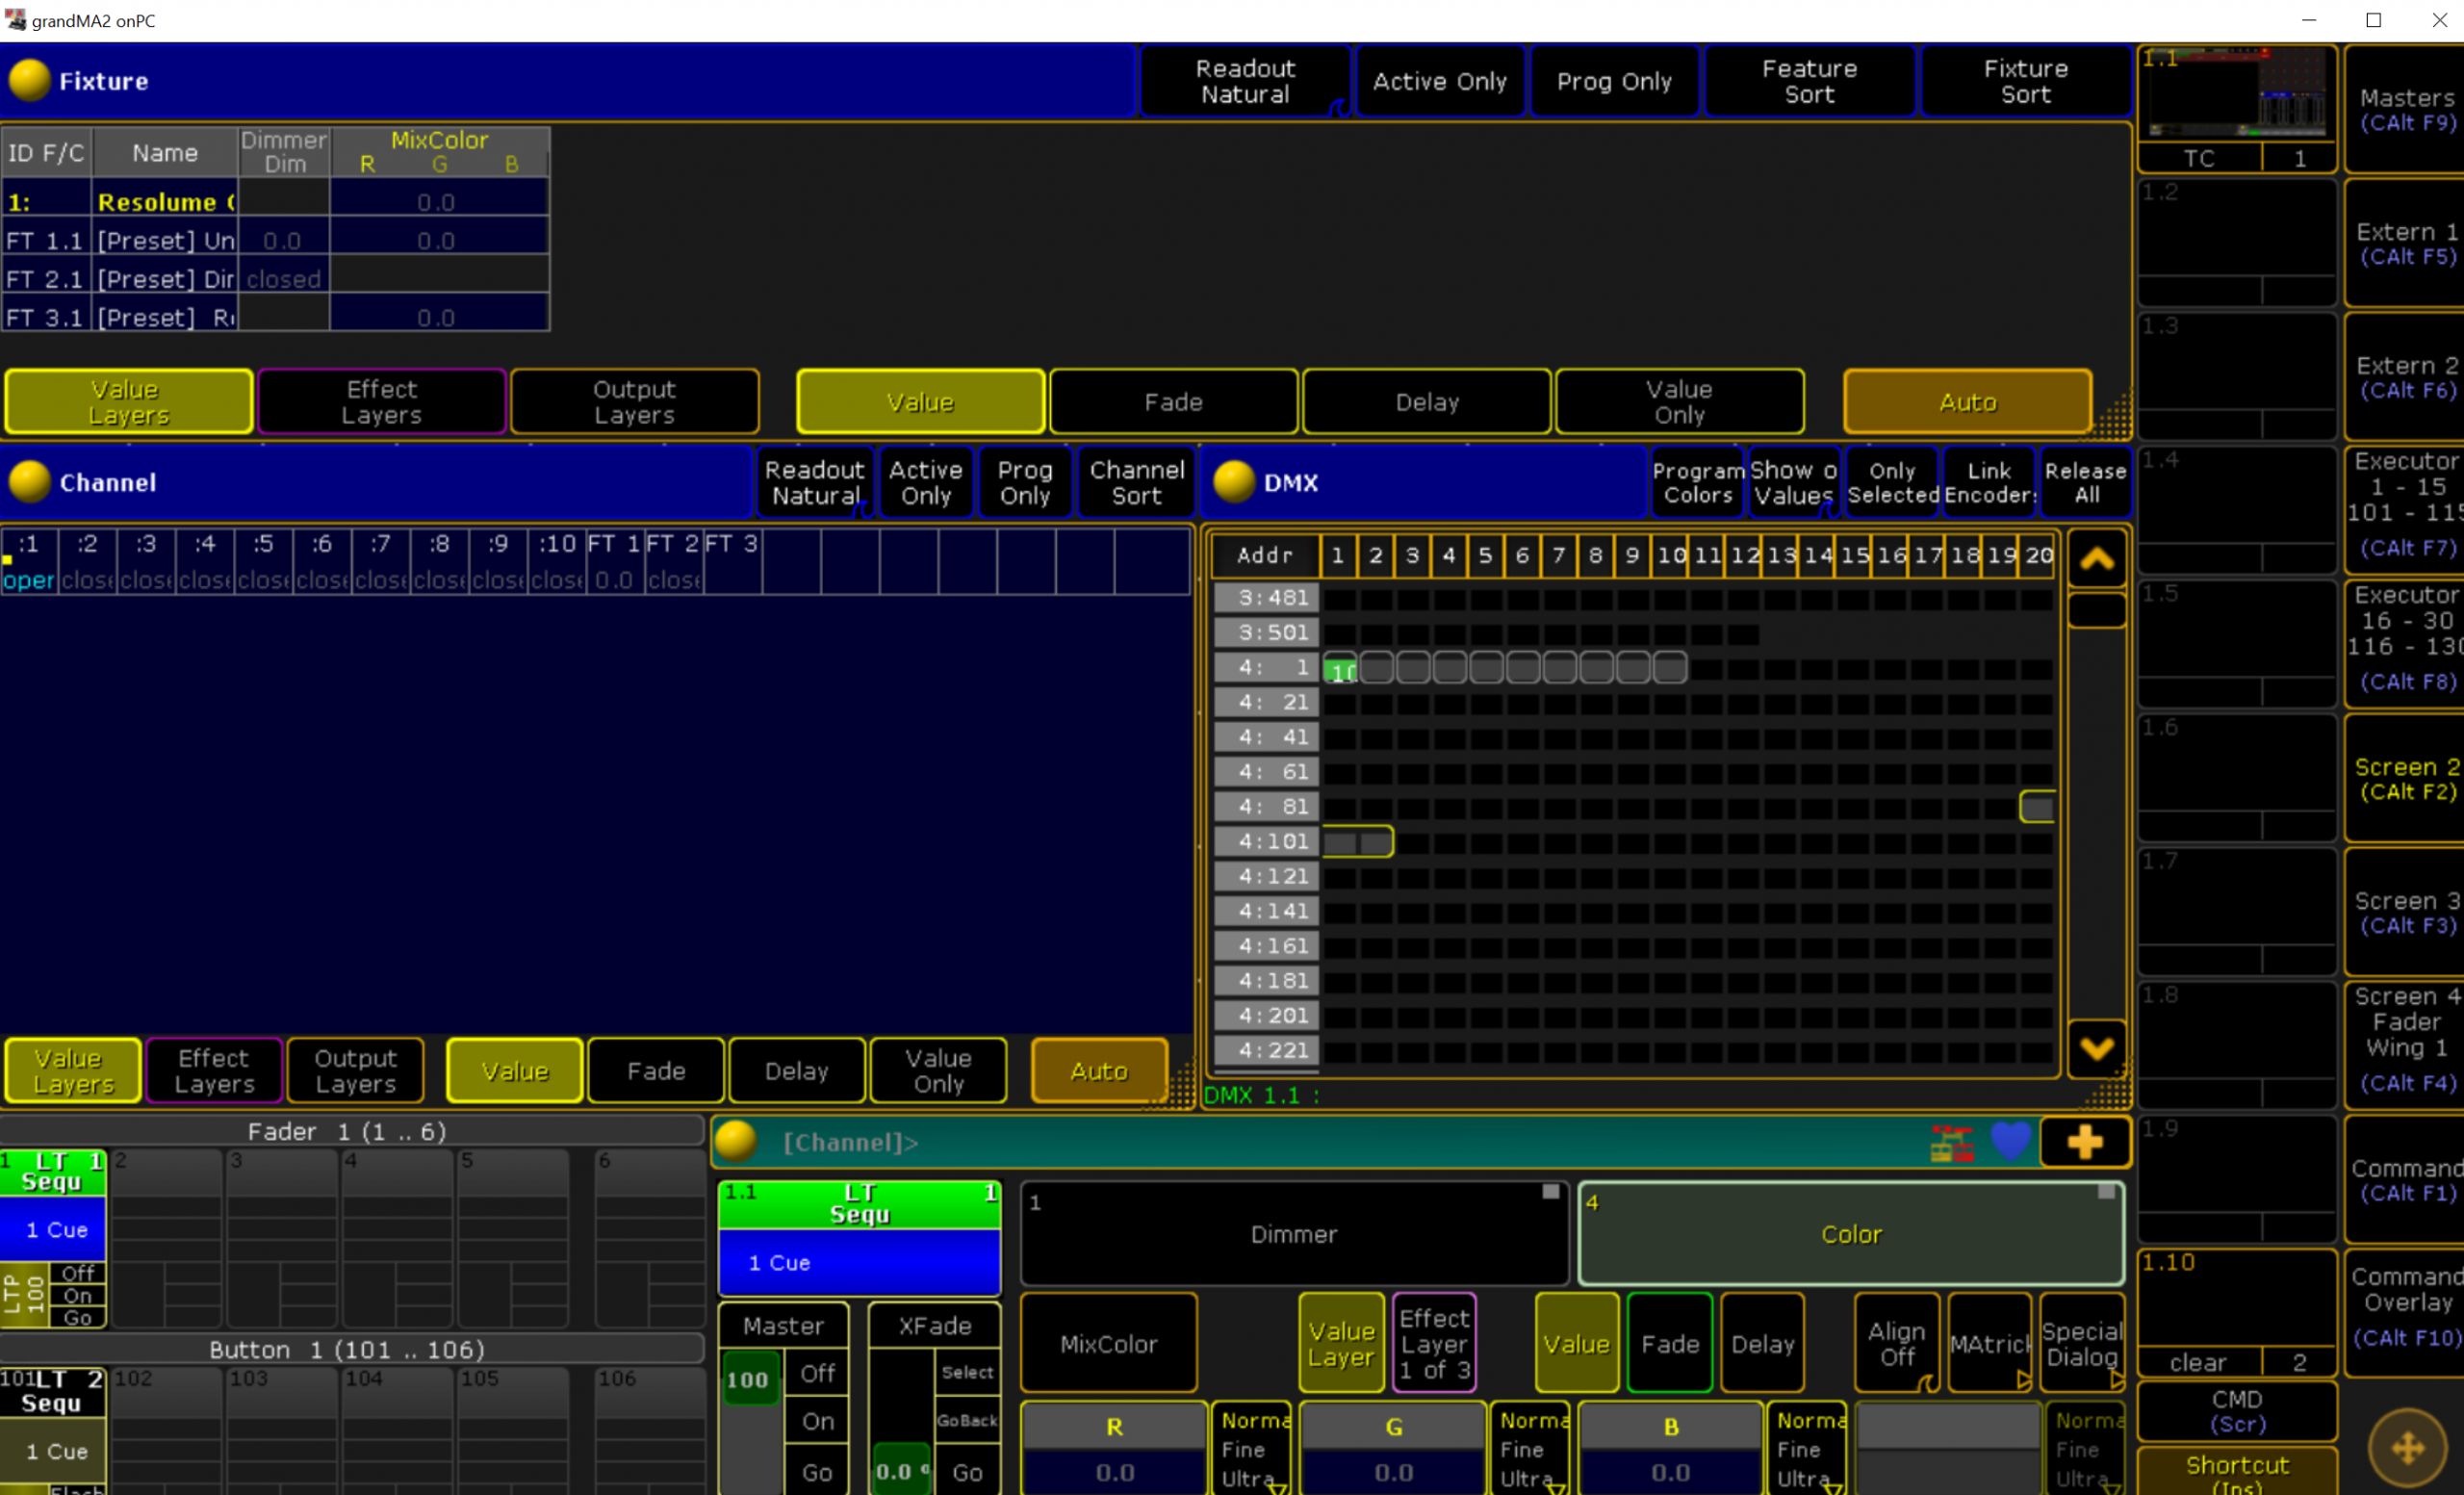This screenshot has width=2464, height=1495.
Task: Click the round move-arrows icon at bottom right
Action: (2407, 1447)
